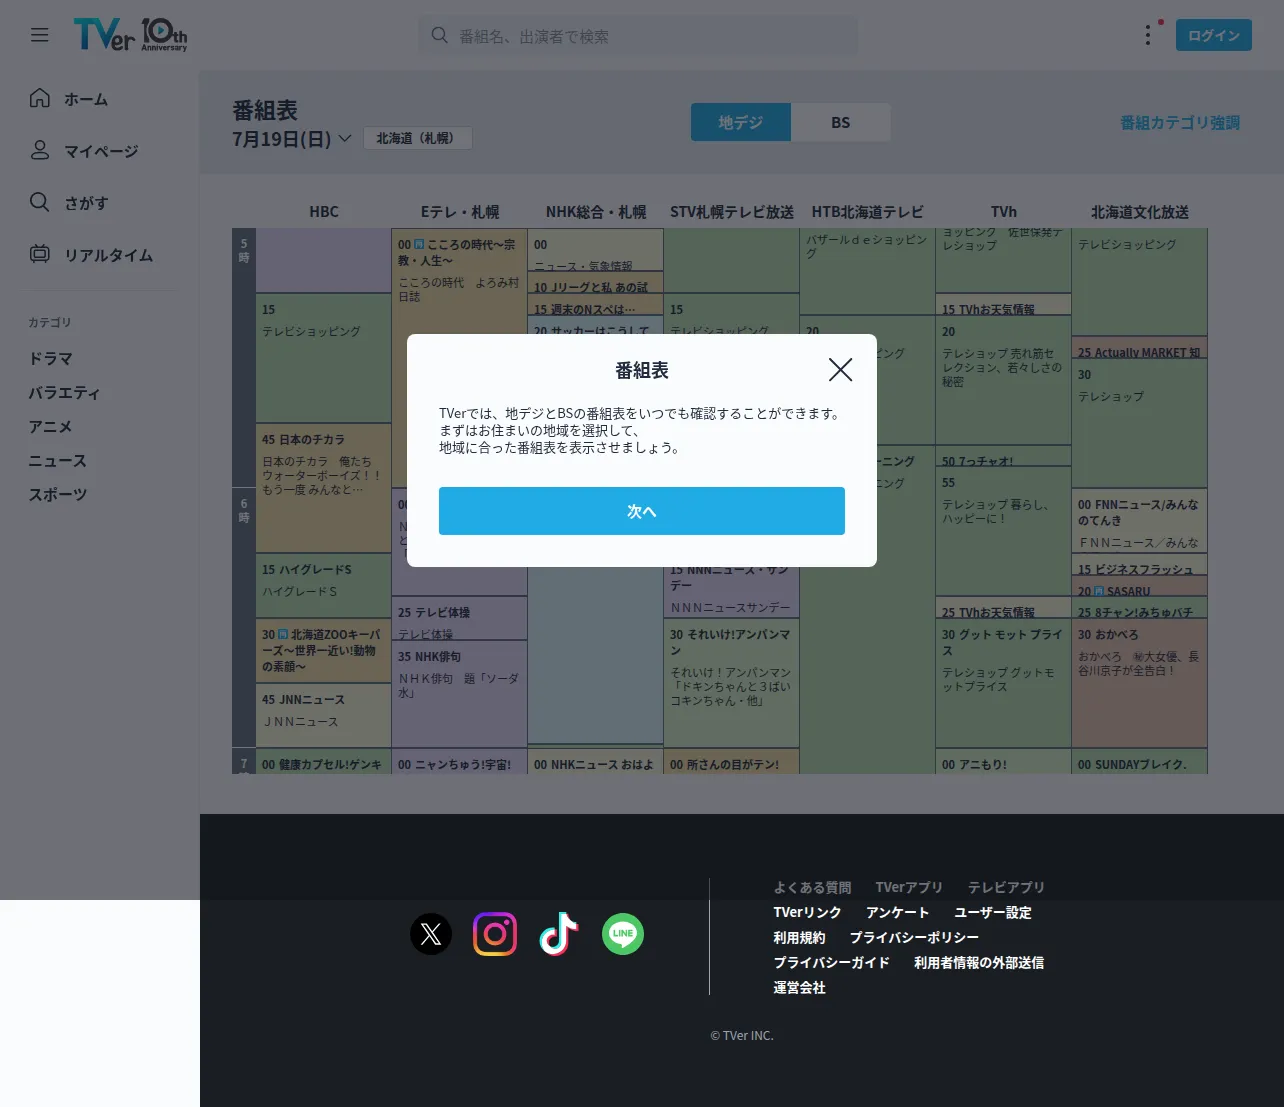Screen dimensions: 1284x1107
Task: Change region via 北海道（札幌） button
Action: point(417,138)
